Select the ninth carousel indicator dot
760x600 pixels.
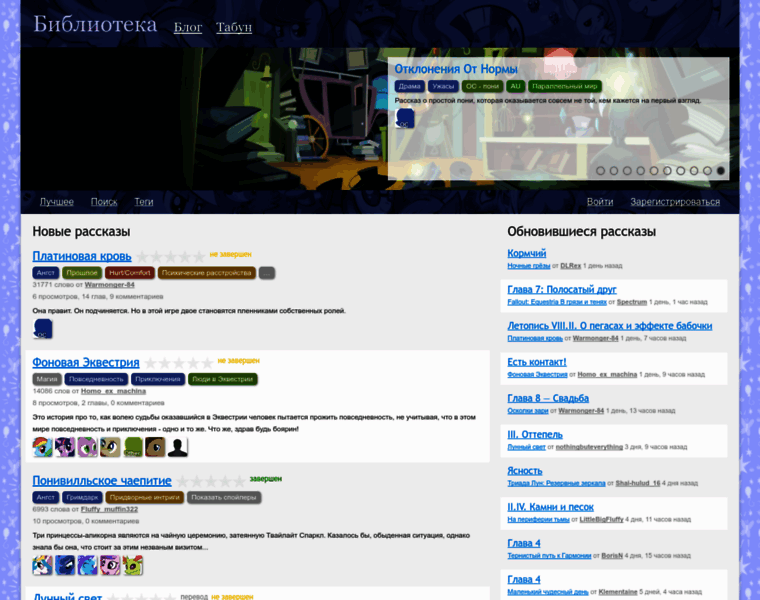tap(708, 171)
